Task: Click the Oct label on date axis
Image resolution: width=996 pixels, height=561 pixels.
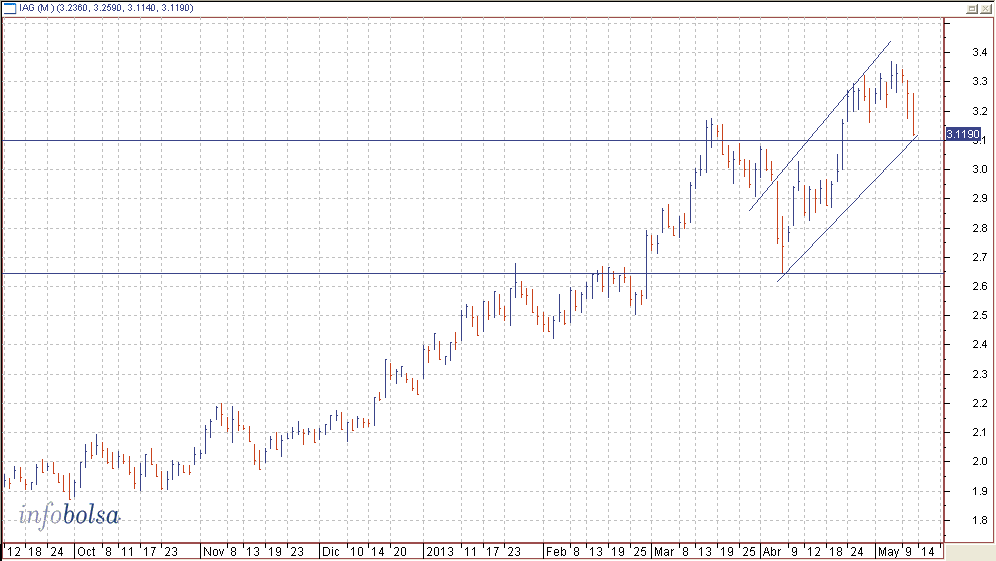Action: click(x=86, y=551)
